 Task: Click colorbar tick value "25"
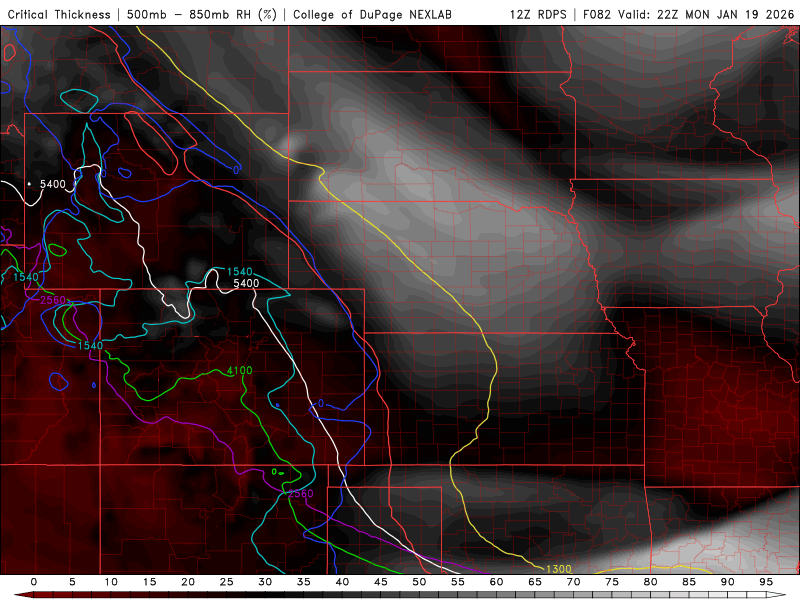(227, 582)
